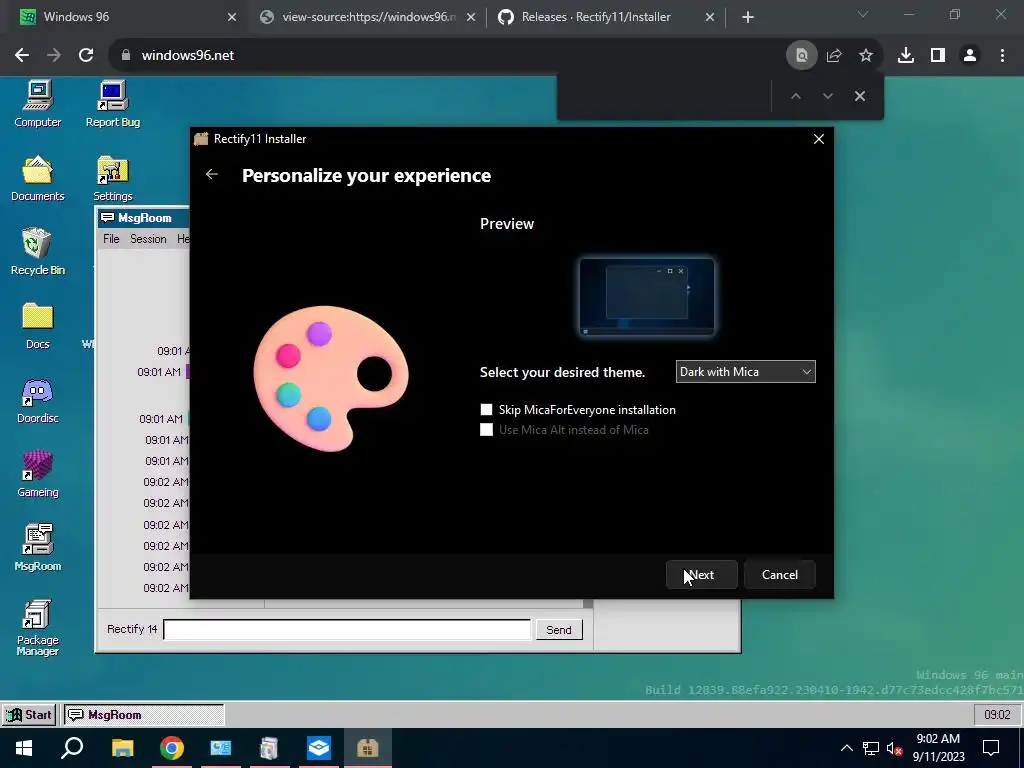Screen dimensions: 1024x768
Task: Click Cancel in the Rectify11 Installer
Action: [x=780, y=575]
